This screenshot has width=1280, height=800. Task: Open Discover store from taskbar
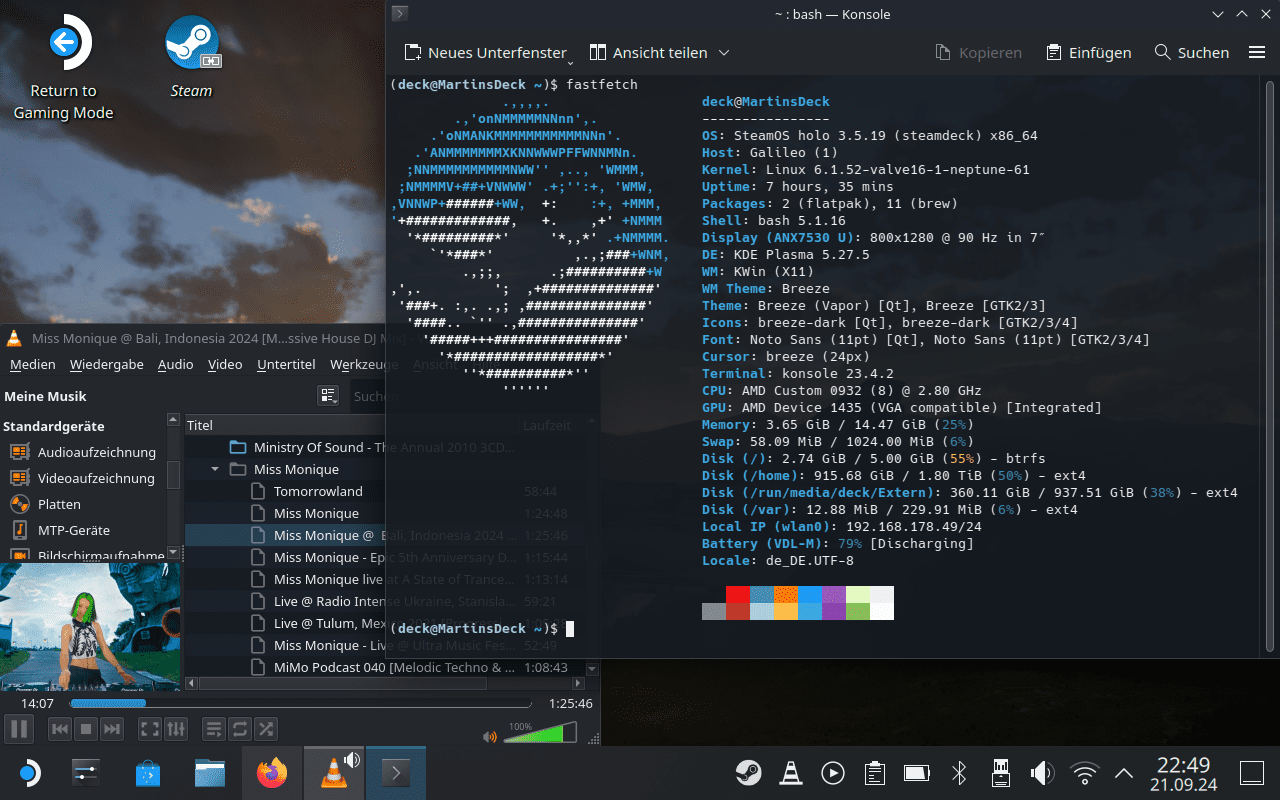pyautogui.click(x=147, y=773)
